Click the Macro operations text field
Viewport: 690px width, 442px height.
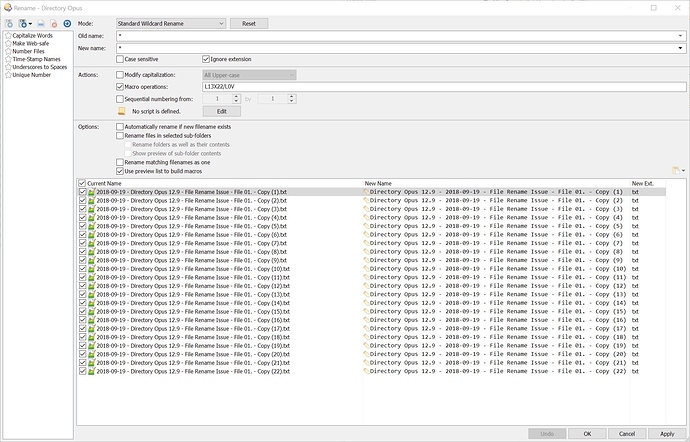[x=444, y=87]
